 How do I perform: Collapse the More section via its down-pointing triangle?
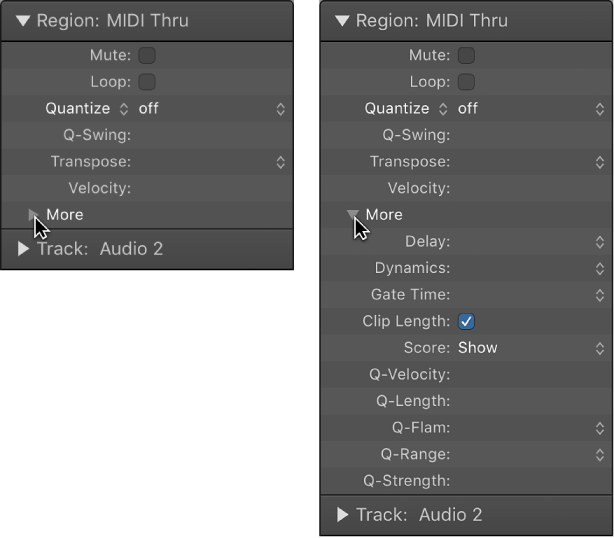[x=352, y=215]
